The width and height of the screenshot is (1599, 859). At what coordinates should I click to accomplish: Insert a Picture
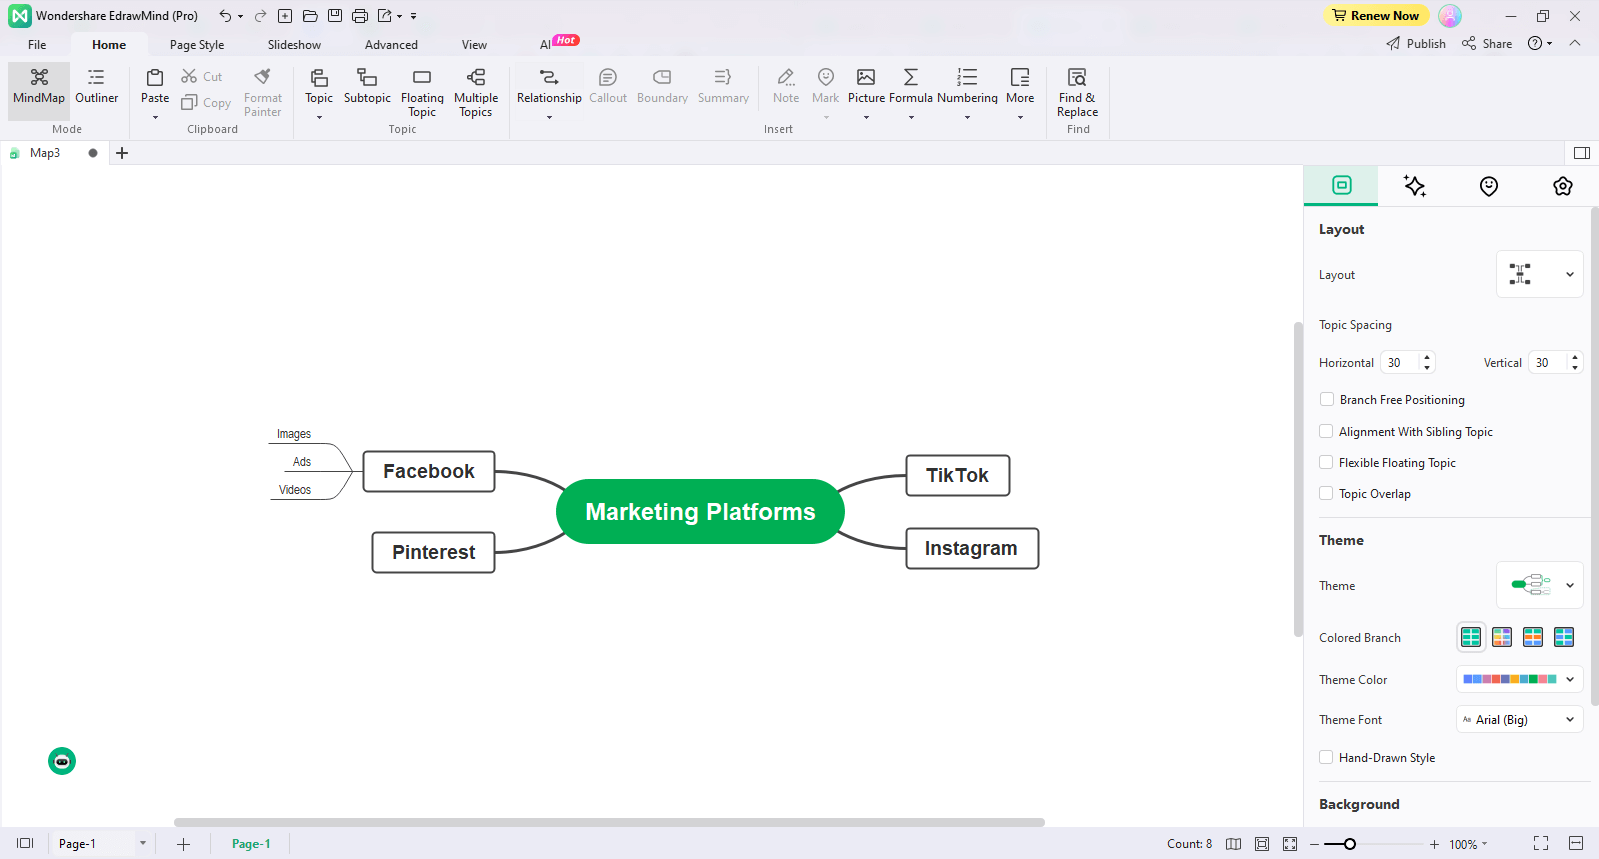point(866,85)
